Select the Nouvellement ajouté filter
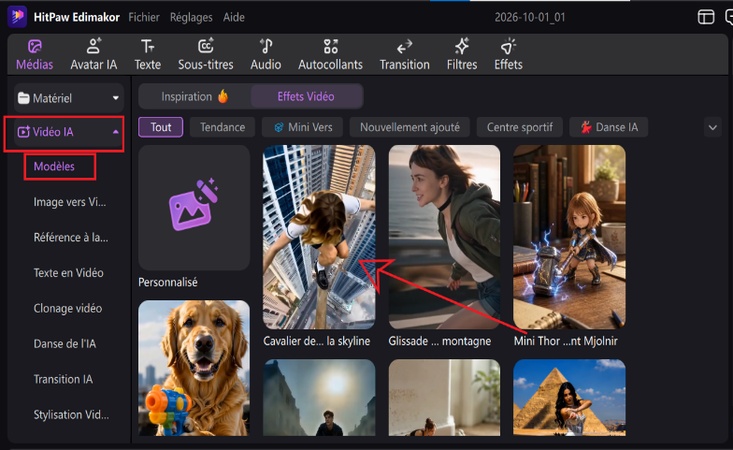733x450 pixels. (410, 127)
